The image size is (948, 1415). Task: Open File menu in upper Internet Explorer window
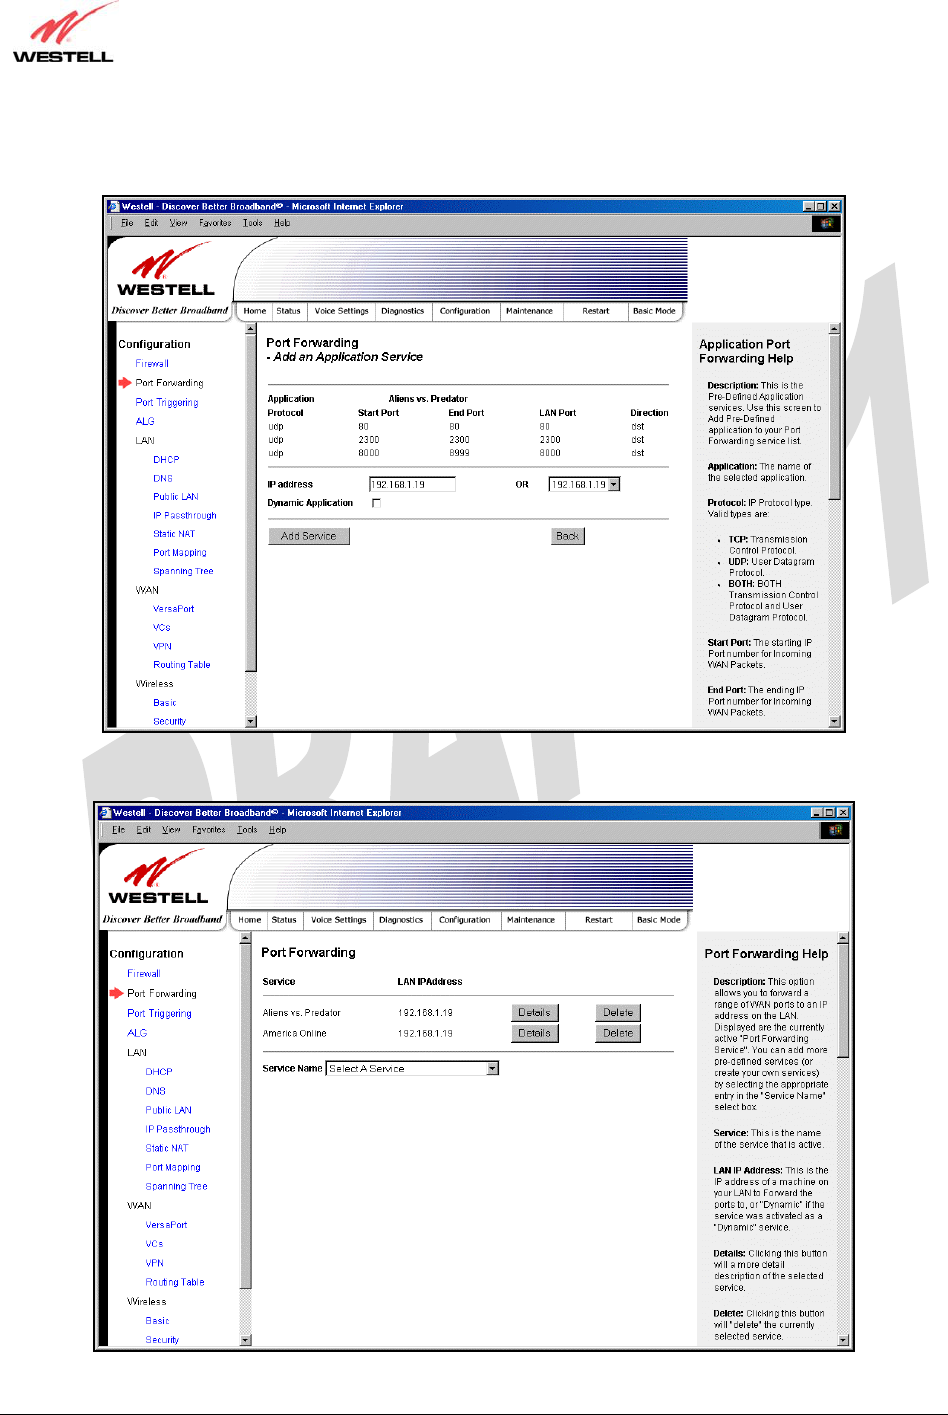tap(127, 223)
